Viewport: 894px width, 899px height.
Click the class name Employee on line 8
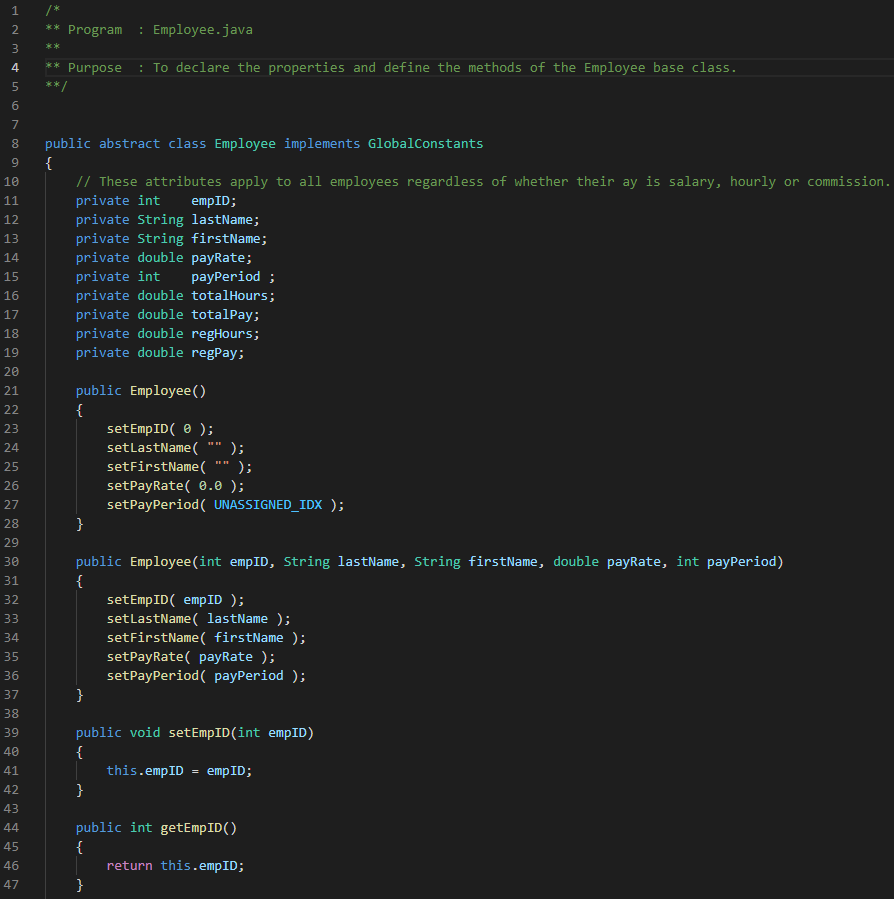click(244, 143)
